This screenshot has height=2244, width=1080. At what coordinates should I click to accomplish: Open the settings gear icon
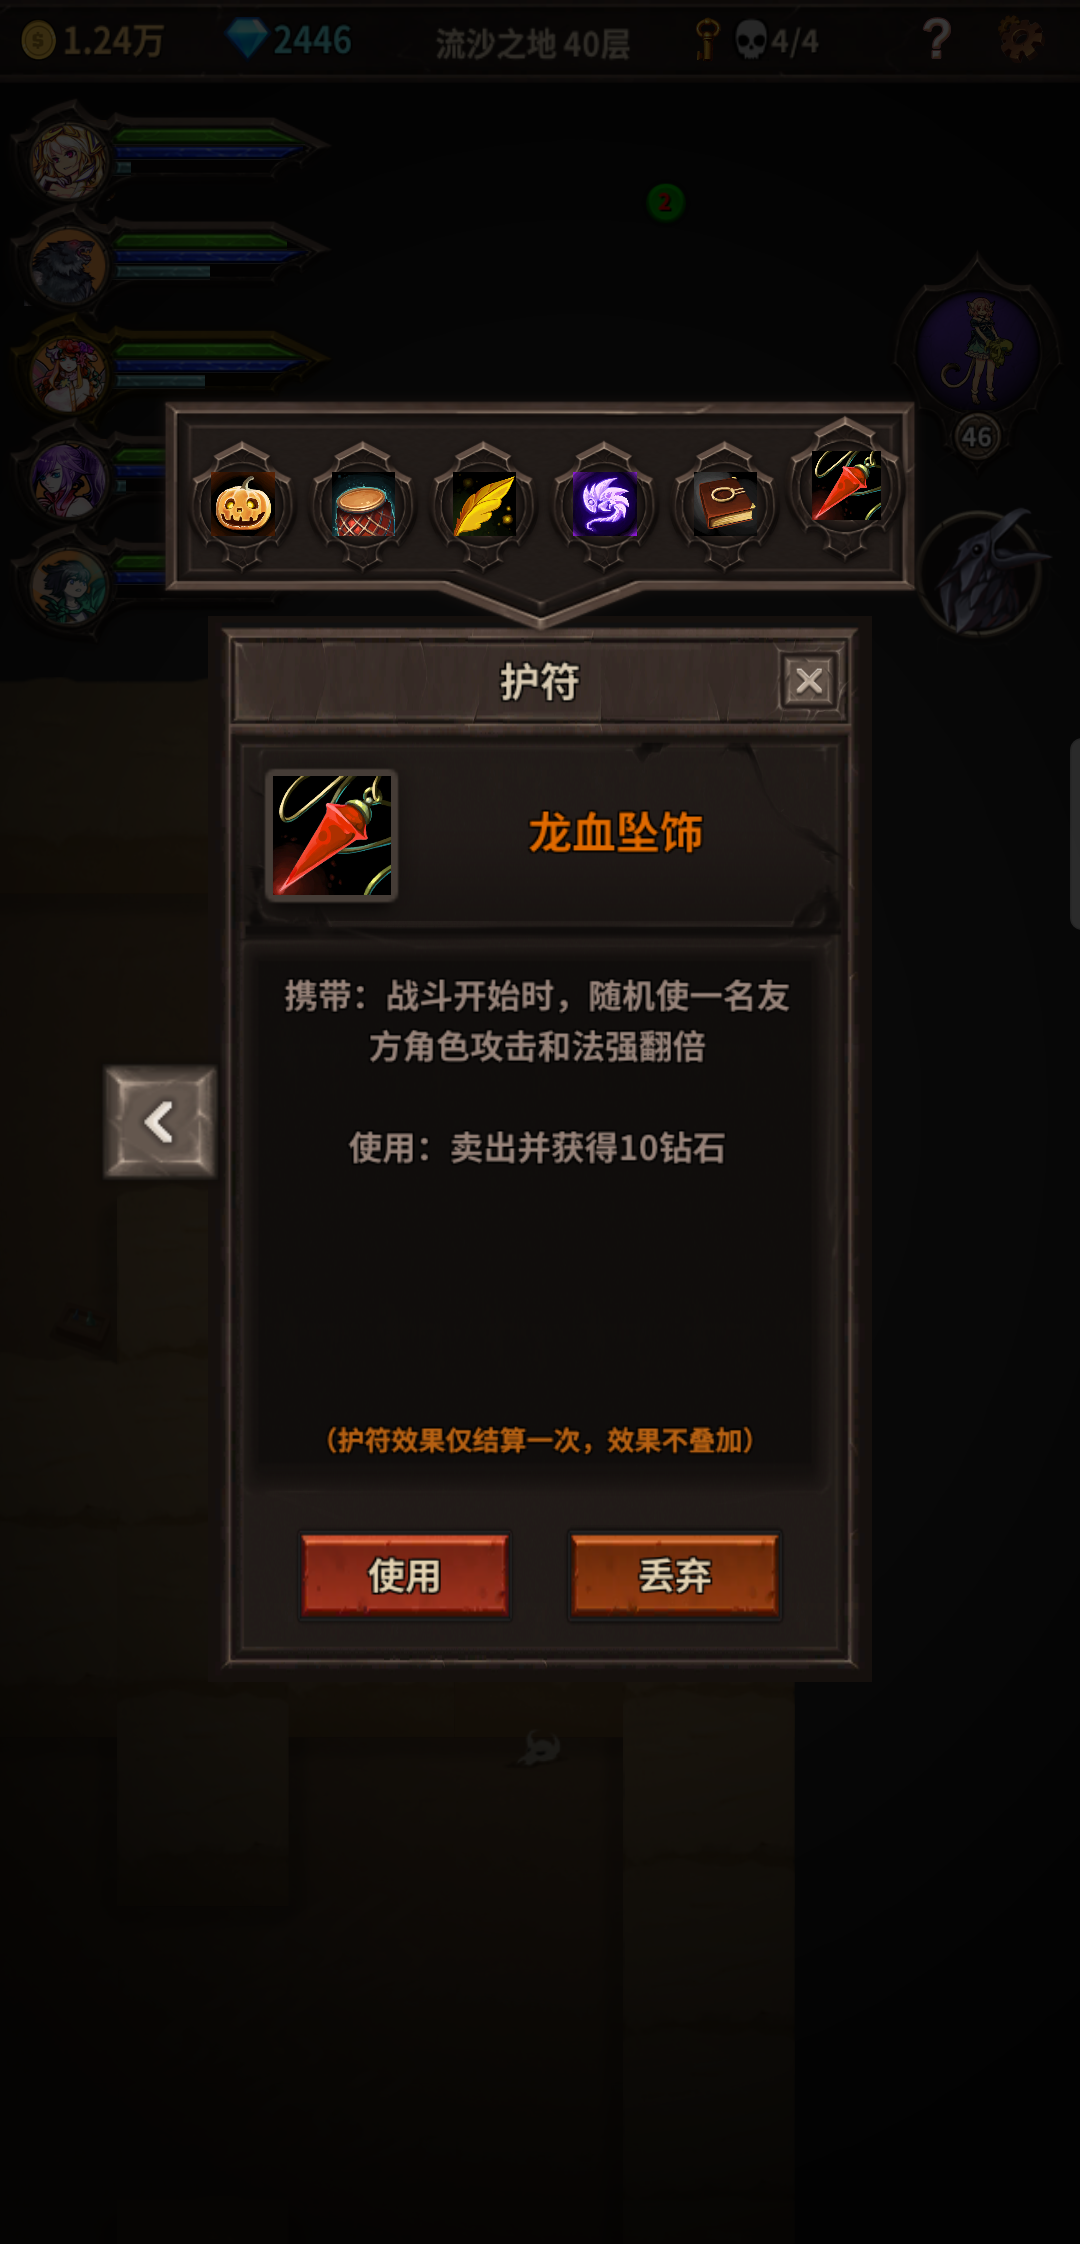pyautogui.click(x=1020, y=39)
